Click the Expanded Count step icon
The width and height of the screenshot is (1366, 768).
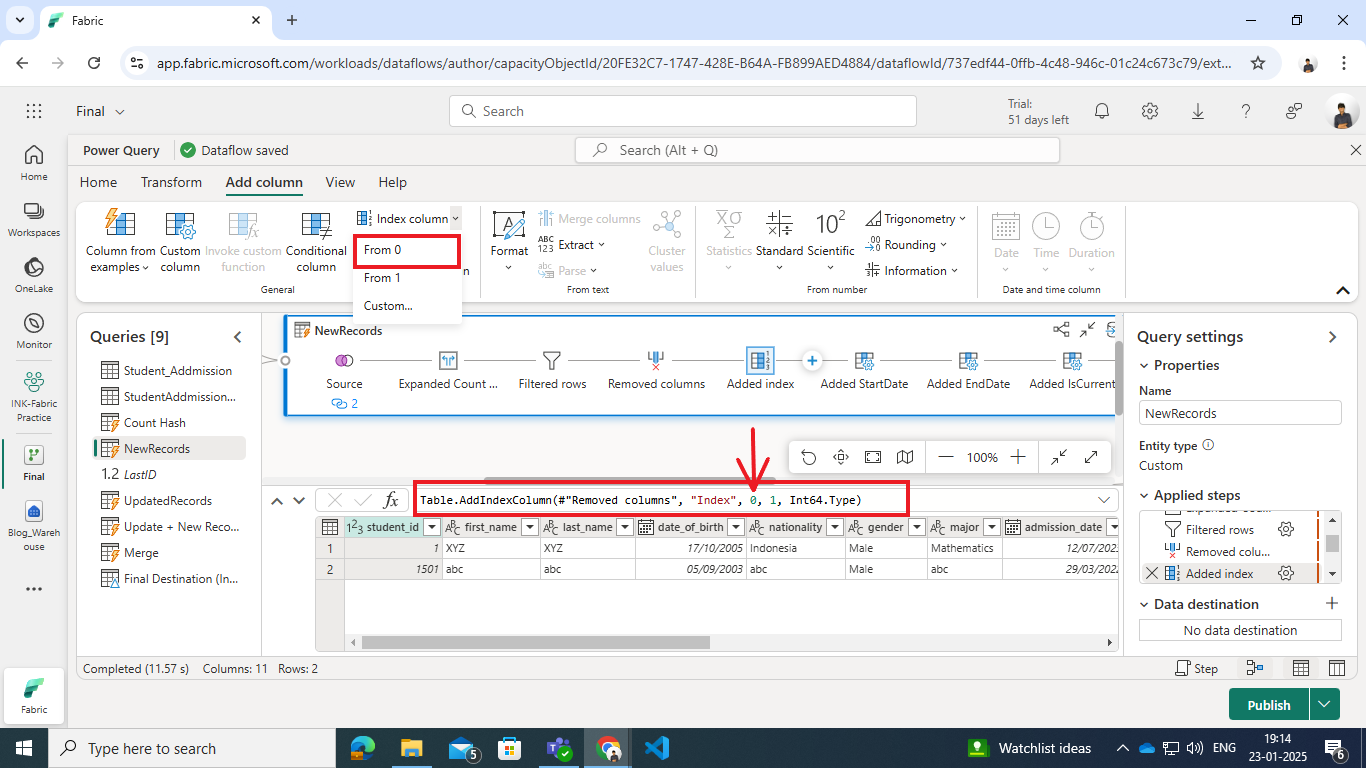tap(448, 360)
